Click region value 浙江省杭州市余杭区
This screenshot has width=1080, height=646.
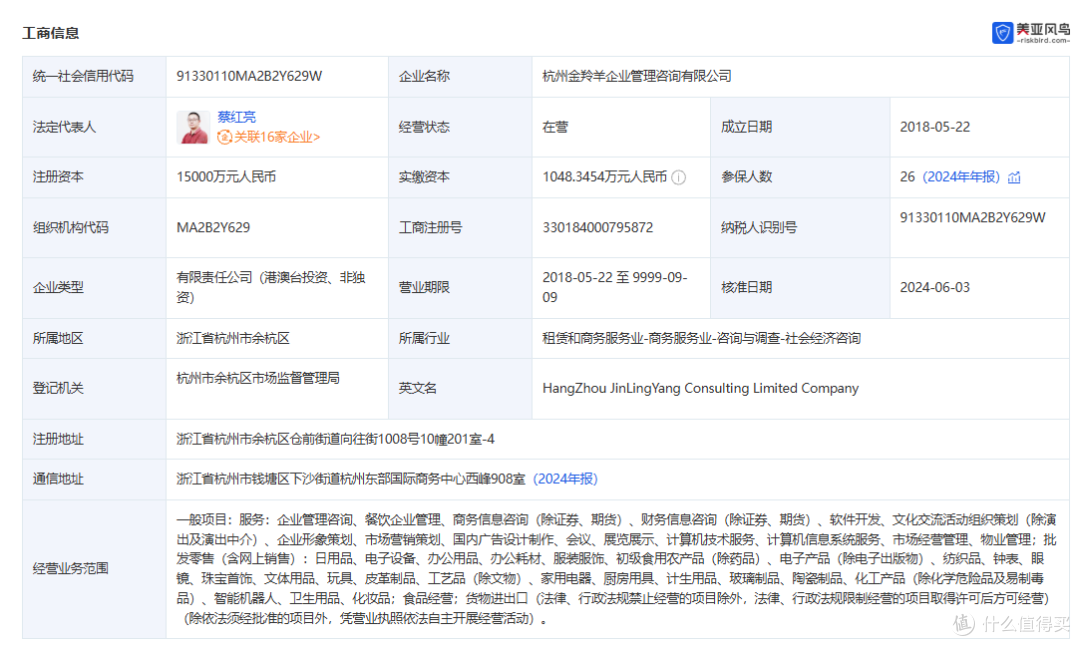[233, 338]
